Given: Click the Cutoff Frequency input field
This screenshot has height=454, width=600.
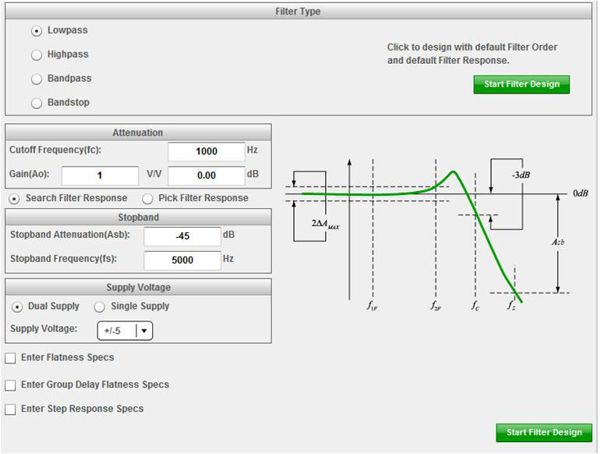Looking at the screenshot, I should pos(206,152).
